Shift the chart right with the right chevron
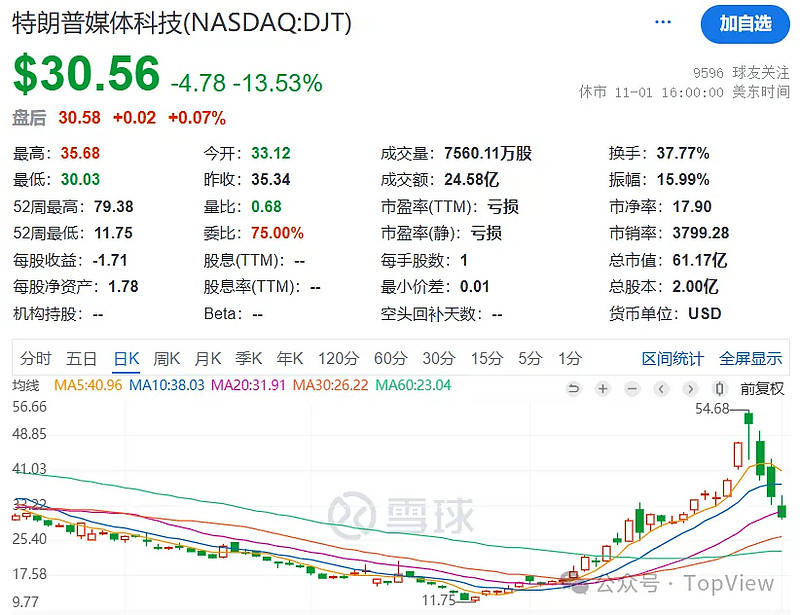 [x=690, y=389]
